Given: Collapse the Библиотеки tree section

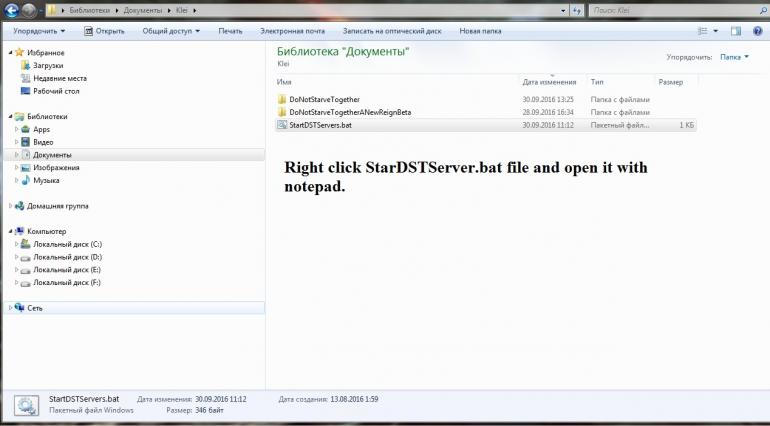Looking at the screenshot, I should [9, 116].
